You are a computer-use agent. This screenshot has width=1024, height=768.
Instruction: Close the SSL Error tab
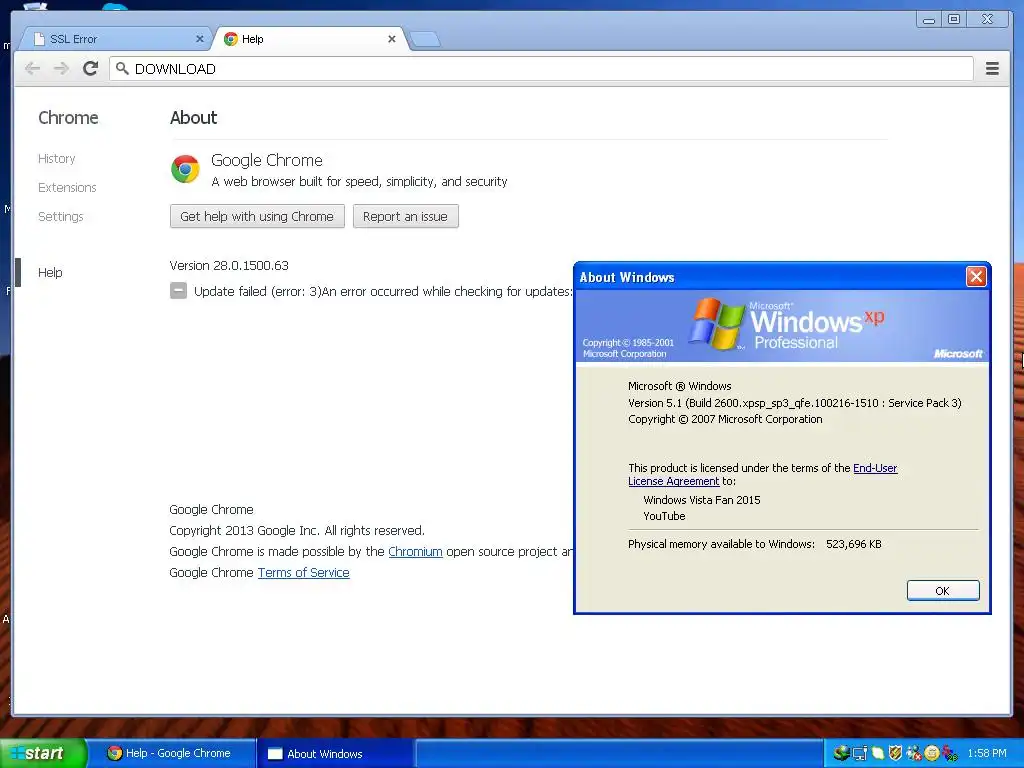point(200,39)
